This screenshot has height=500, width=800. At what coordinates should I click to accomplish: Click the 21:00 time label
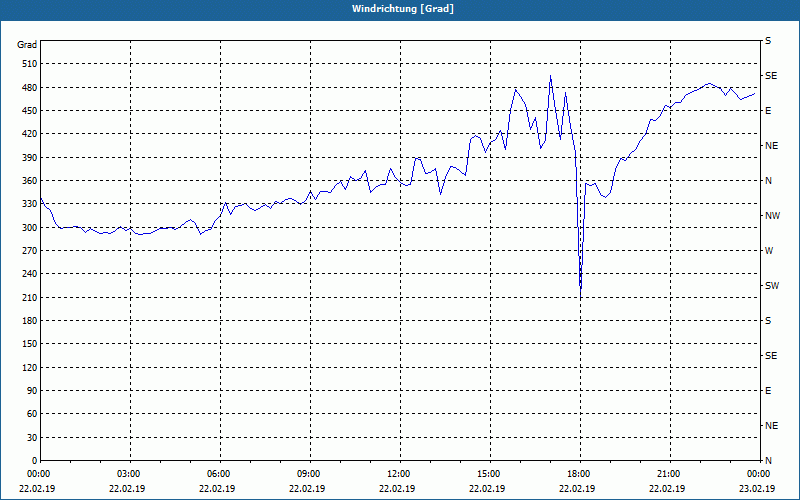tap(669, 474)
